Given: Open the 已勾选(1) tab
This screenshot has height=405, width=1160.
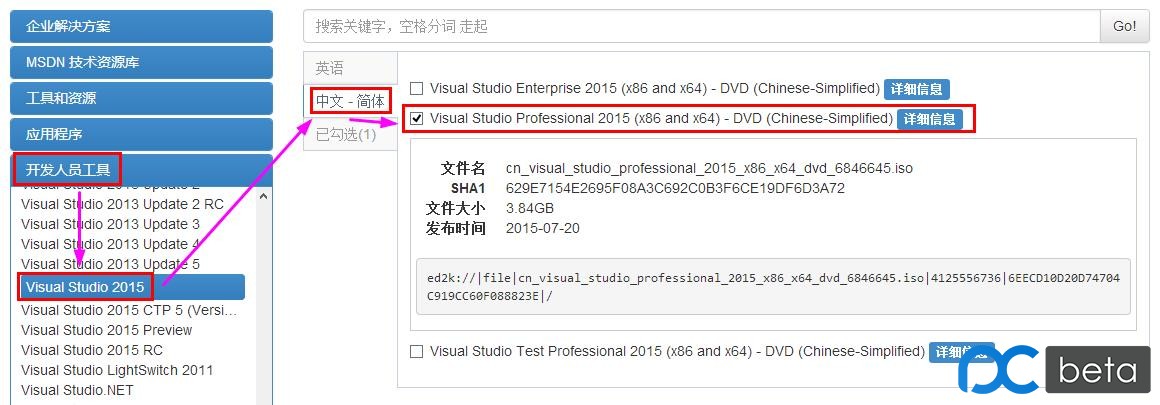Looking at the screenshot, I should tap(351, 135).
